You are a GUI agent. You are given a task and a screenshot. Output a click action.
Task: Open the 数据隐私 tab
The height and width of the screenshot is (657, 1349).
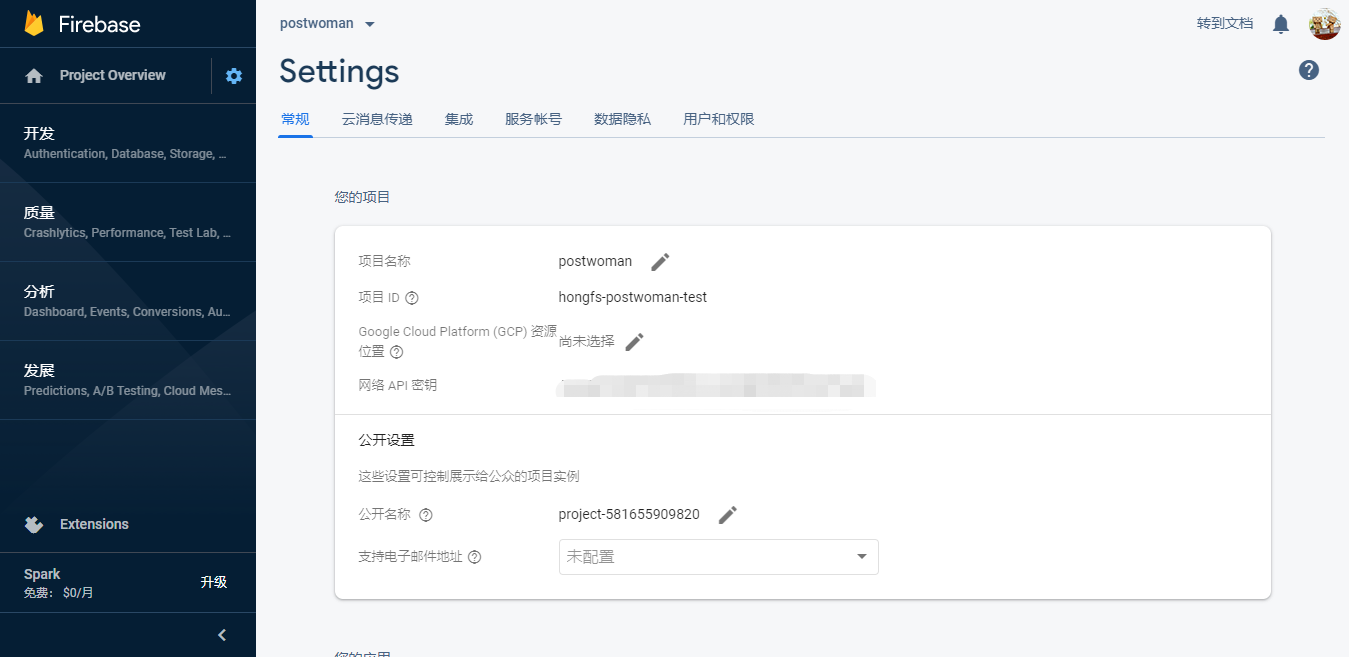(622, 119)
